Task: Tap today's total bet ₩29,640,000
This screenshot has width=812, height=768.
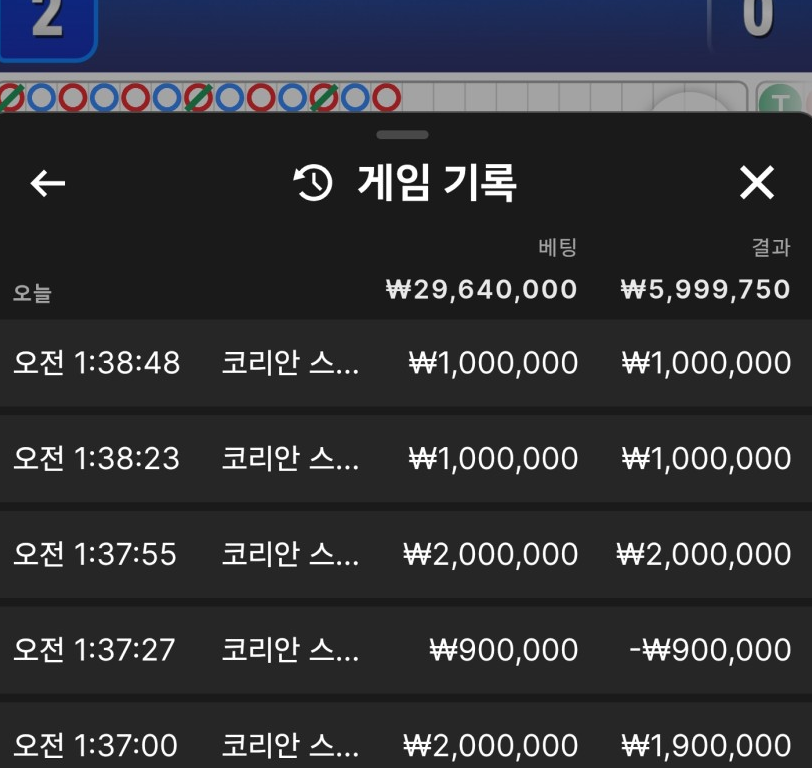Action: pyautogui.click(x=481, y=289)
